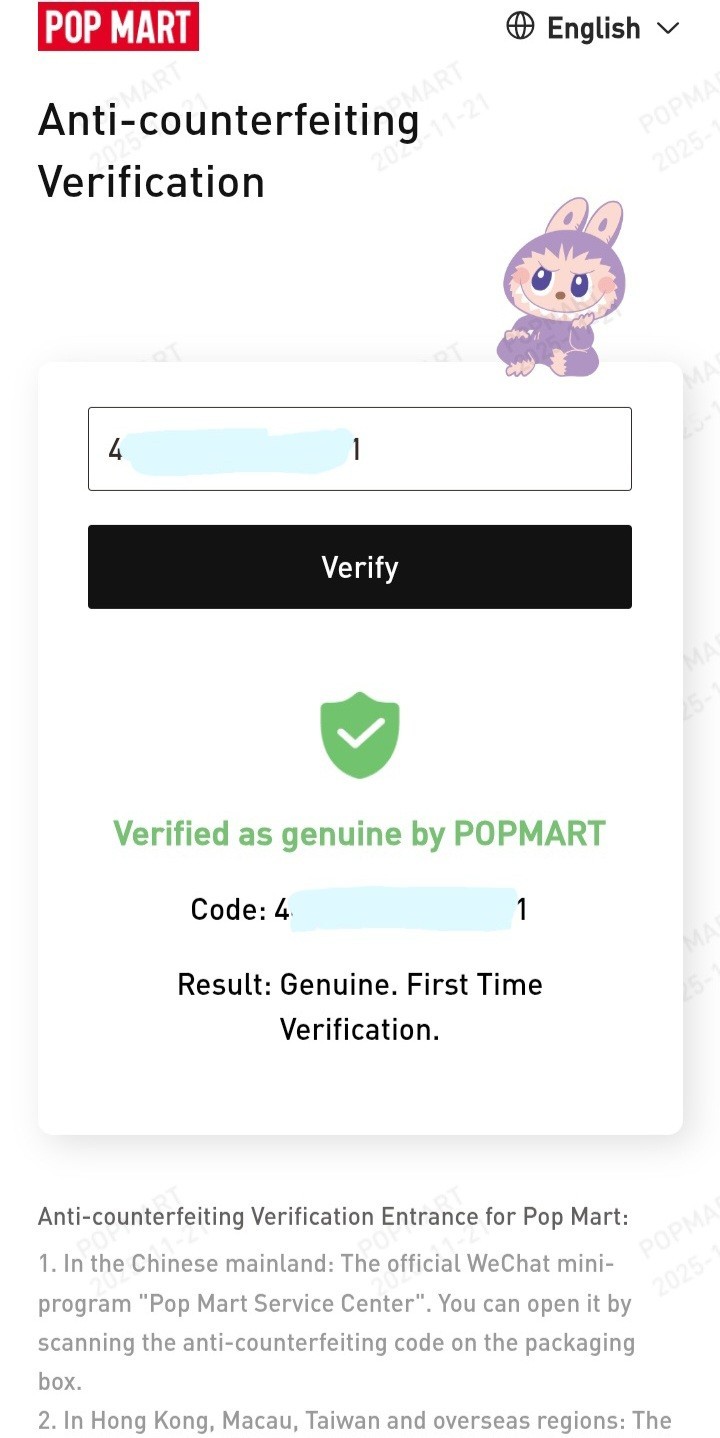The width and height of the screenshot is (720, 1438).
Task: Tap the POP MART logo
Action: pos(118,27)
